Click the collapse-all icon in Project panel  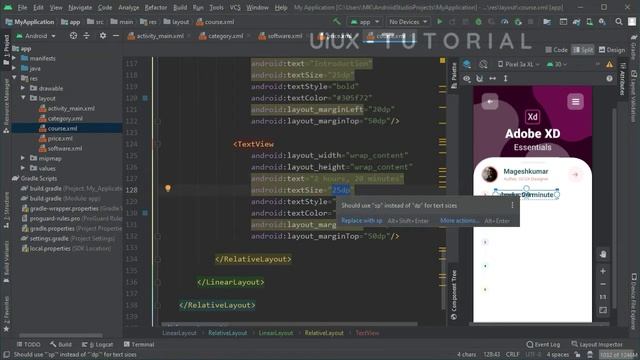coord(87,36)
